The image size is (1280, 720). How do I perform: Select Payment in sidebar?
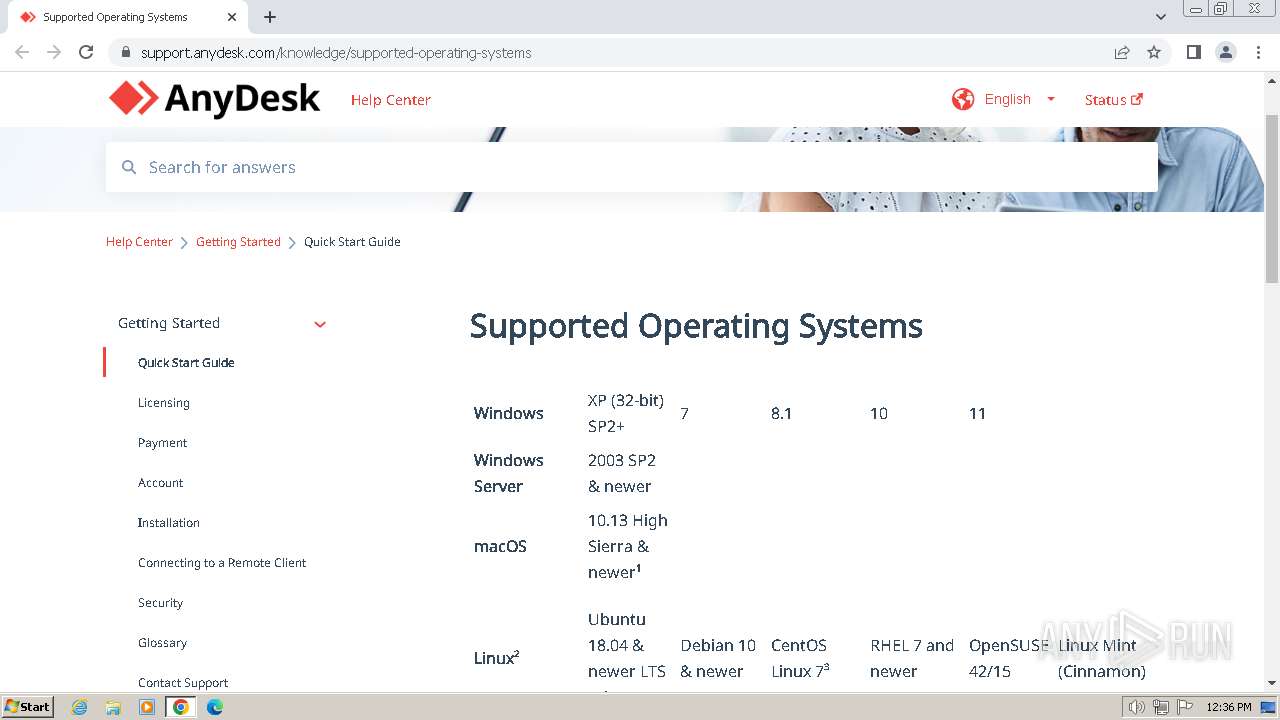(162, 443)
